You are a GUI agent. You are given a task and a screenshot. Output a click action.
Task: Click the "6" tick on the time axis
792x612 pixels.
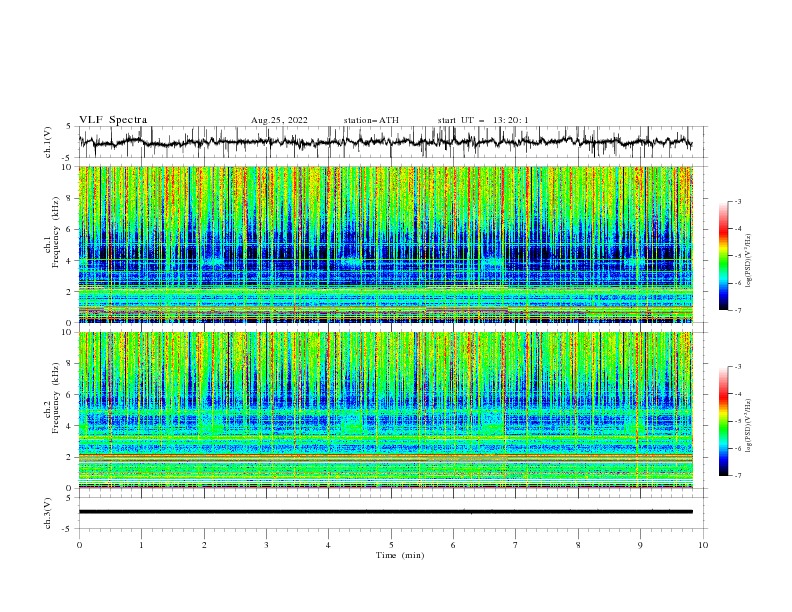point(453,545)
